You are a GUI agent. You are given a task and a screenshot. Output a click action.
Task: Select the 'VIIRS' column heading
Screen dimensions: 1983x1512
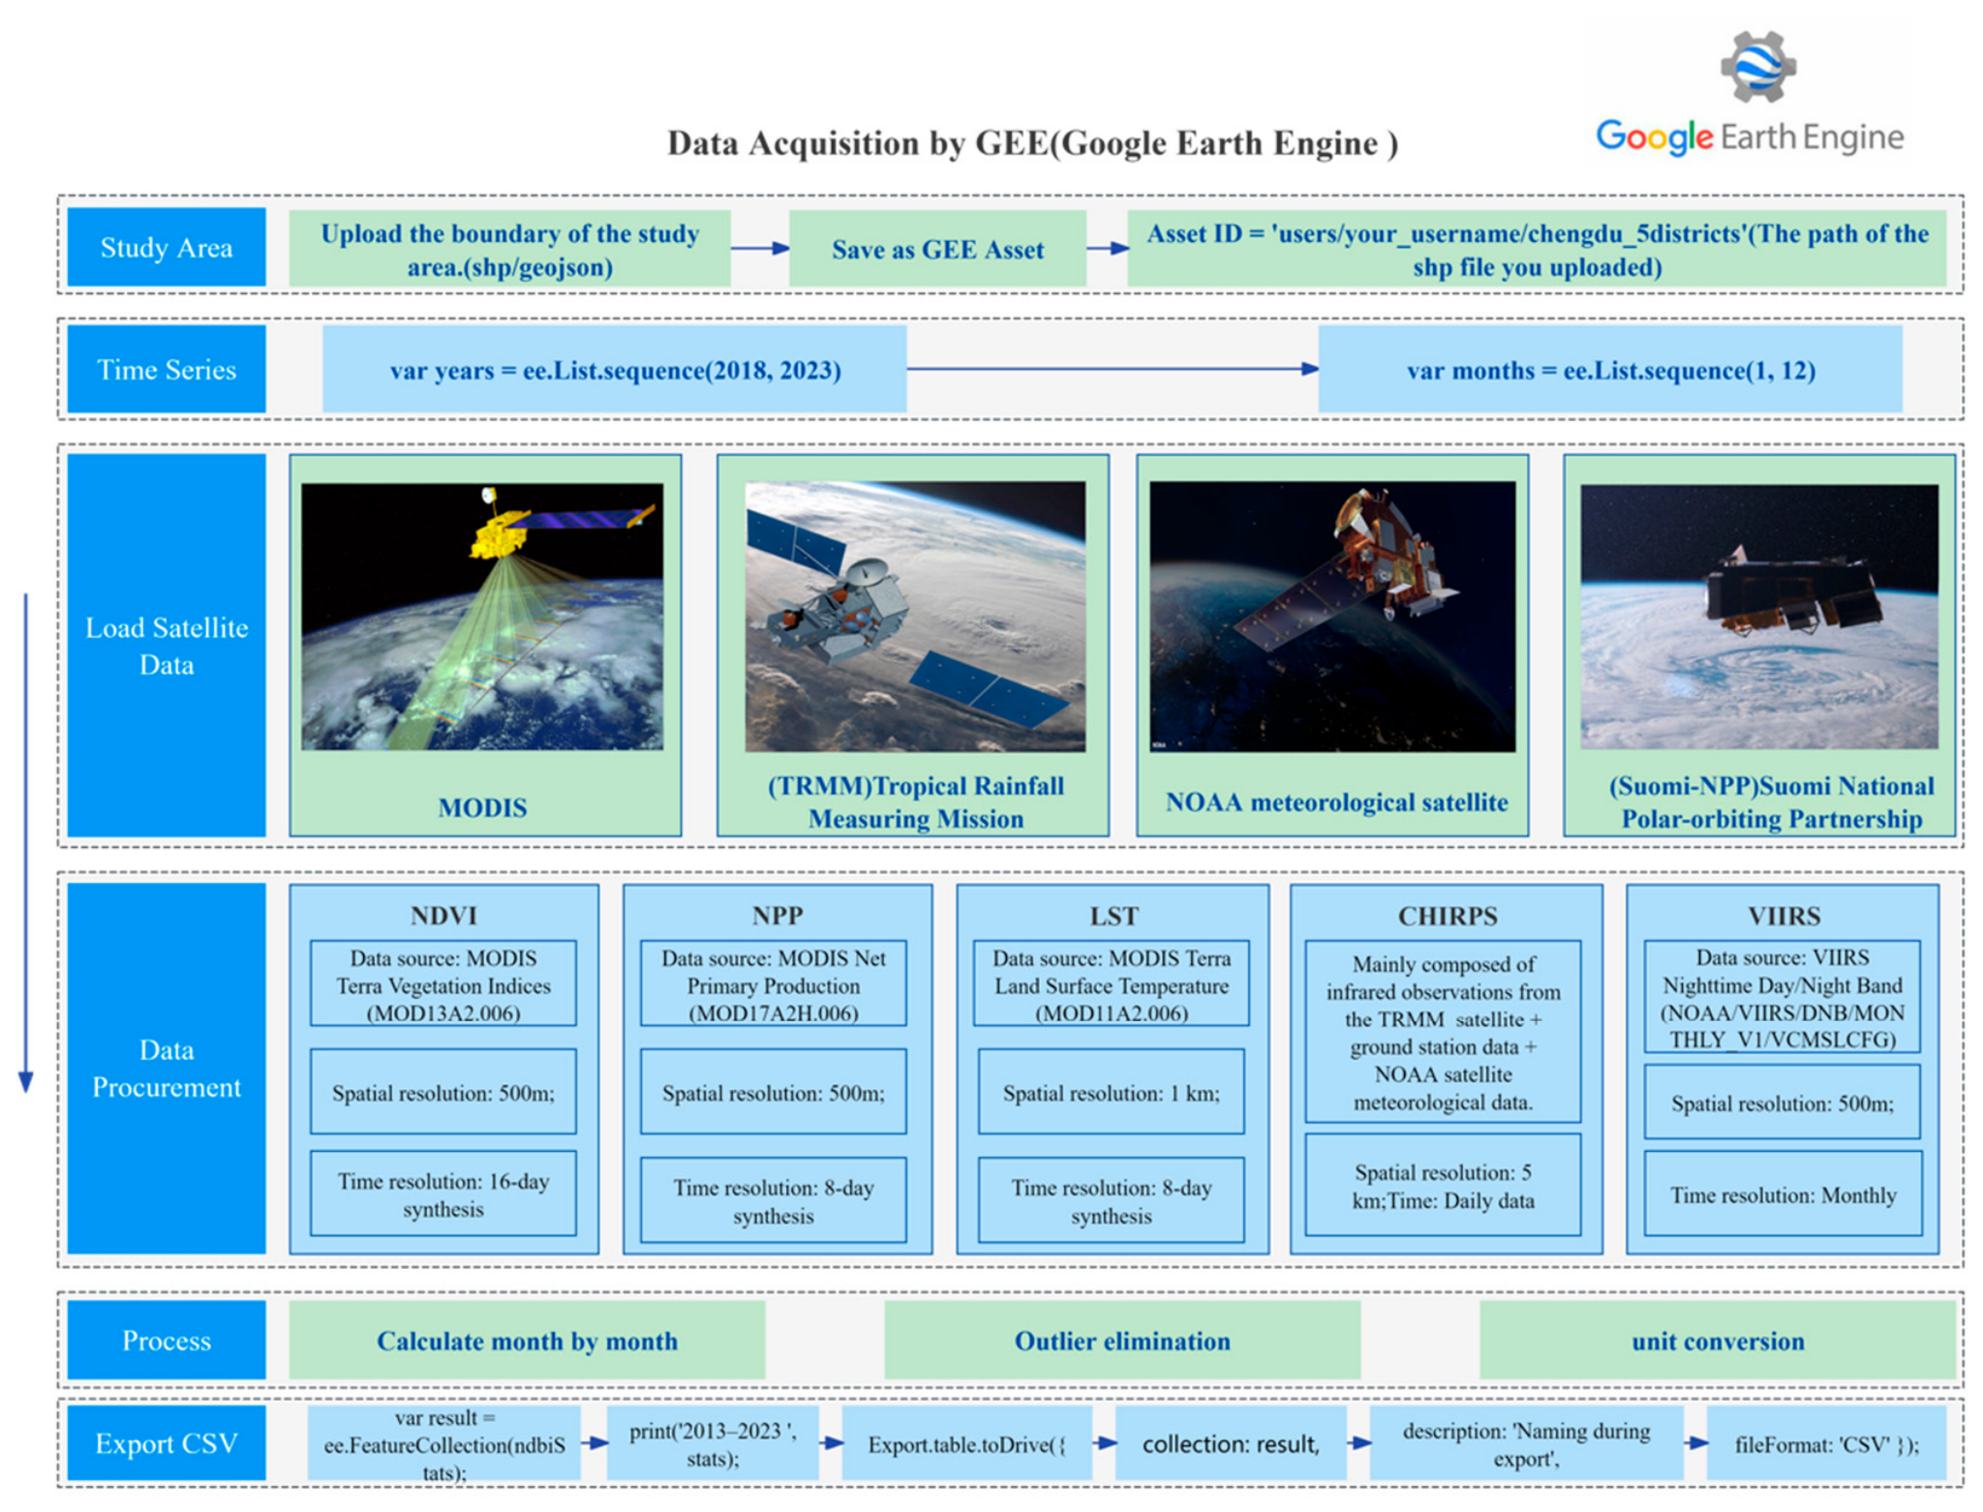point(1783,915)
